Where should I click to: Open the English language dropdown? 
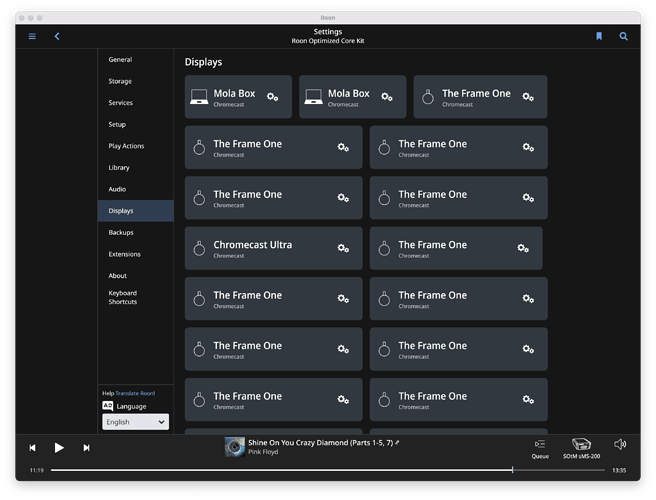(x=136, y=422)
